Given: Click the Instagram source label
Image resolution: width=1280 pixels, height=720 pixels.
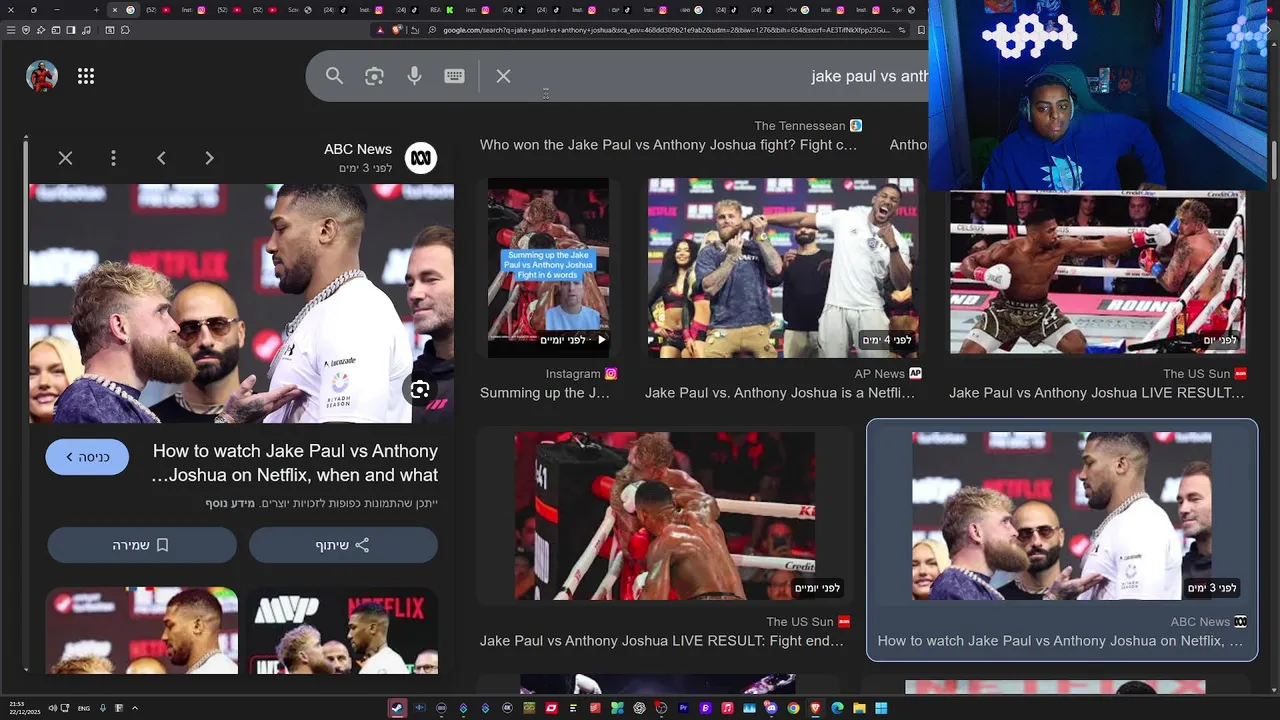Looking at the screenshot, I should click(x=573, y=374).
